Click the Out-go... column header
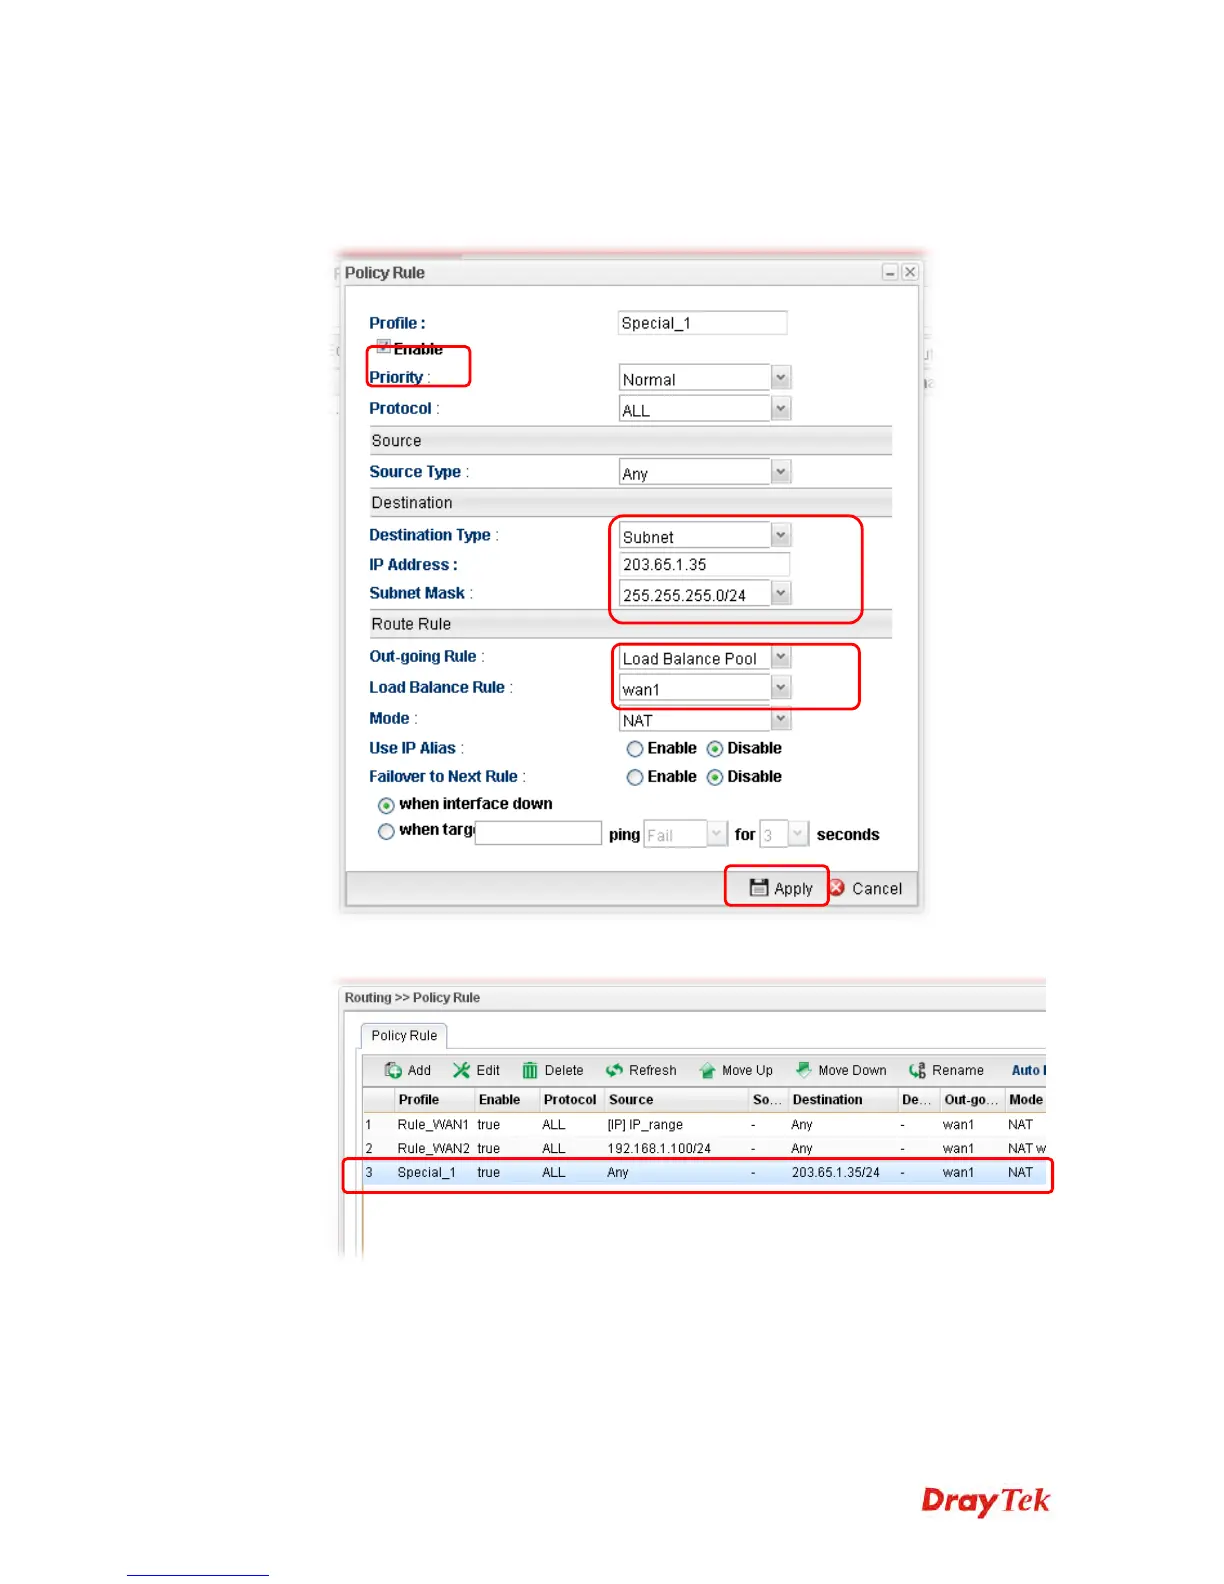The width and height of the screenshot is (1224, 1584). (971, 1099)
